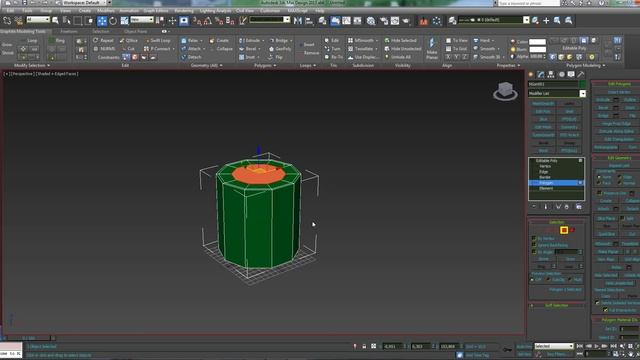Click the vertex Color swatch
The width and height of the screenshot is (640, 360).
click(537, 42)
